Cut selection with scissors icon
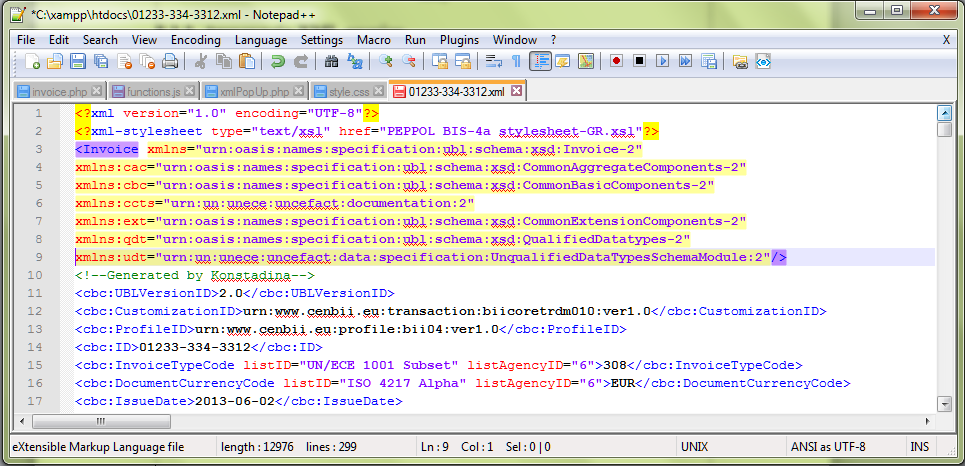Image resolution: width=965 pixels, height=466 pixels. click(201, 62)
